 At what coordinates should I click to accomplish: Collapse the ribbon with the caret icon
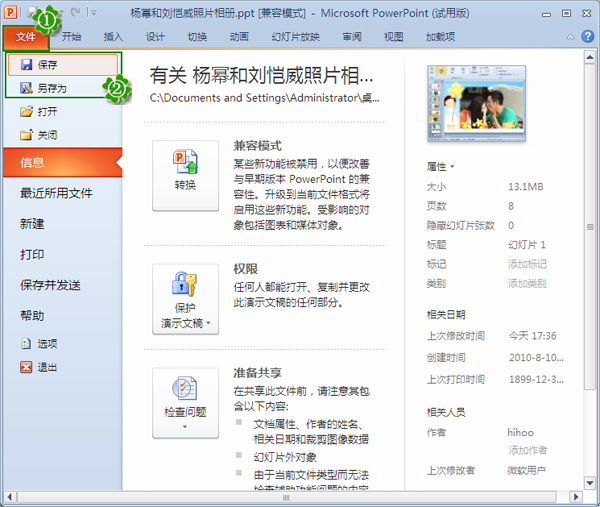tap(570, 37)
